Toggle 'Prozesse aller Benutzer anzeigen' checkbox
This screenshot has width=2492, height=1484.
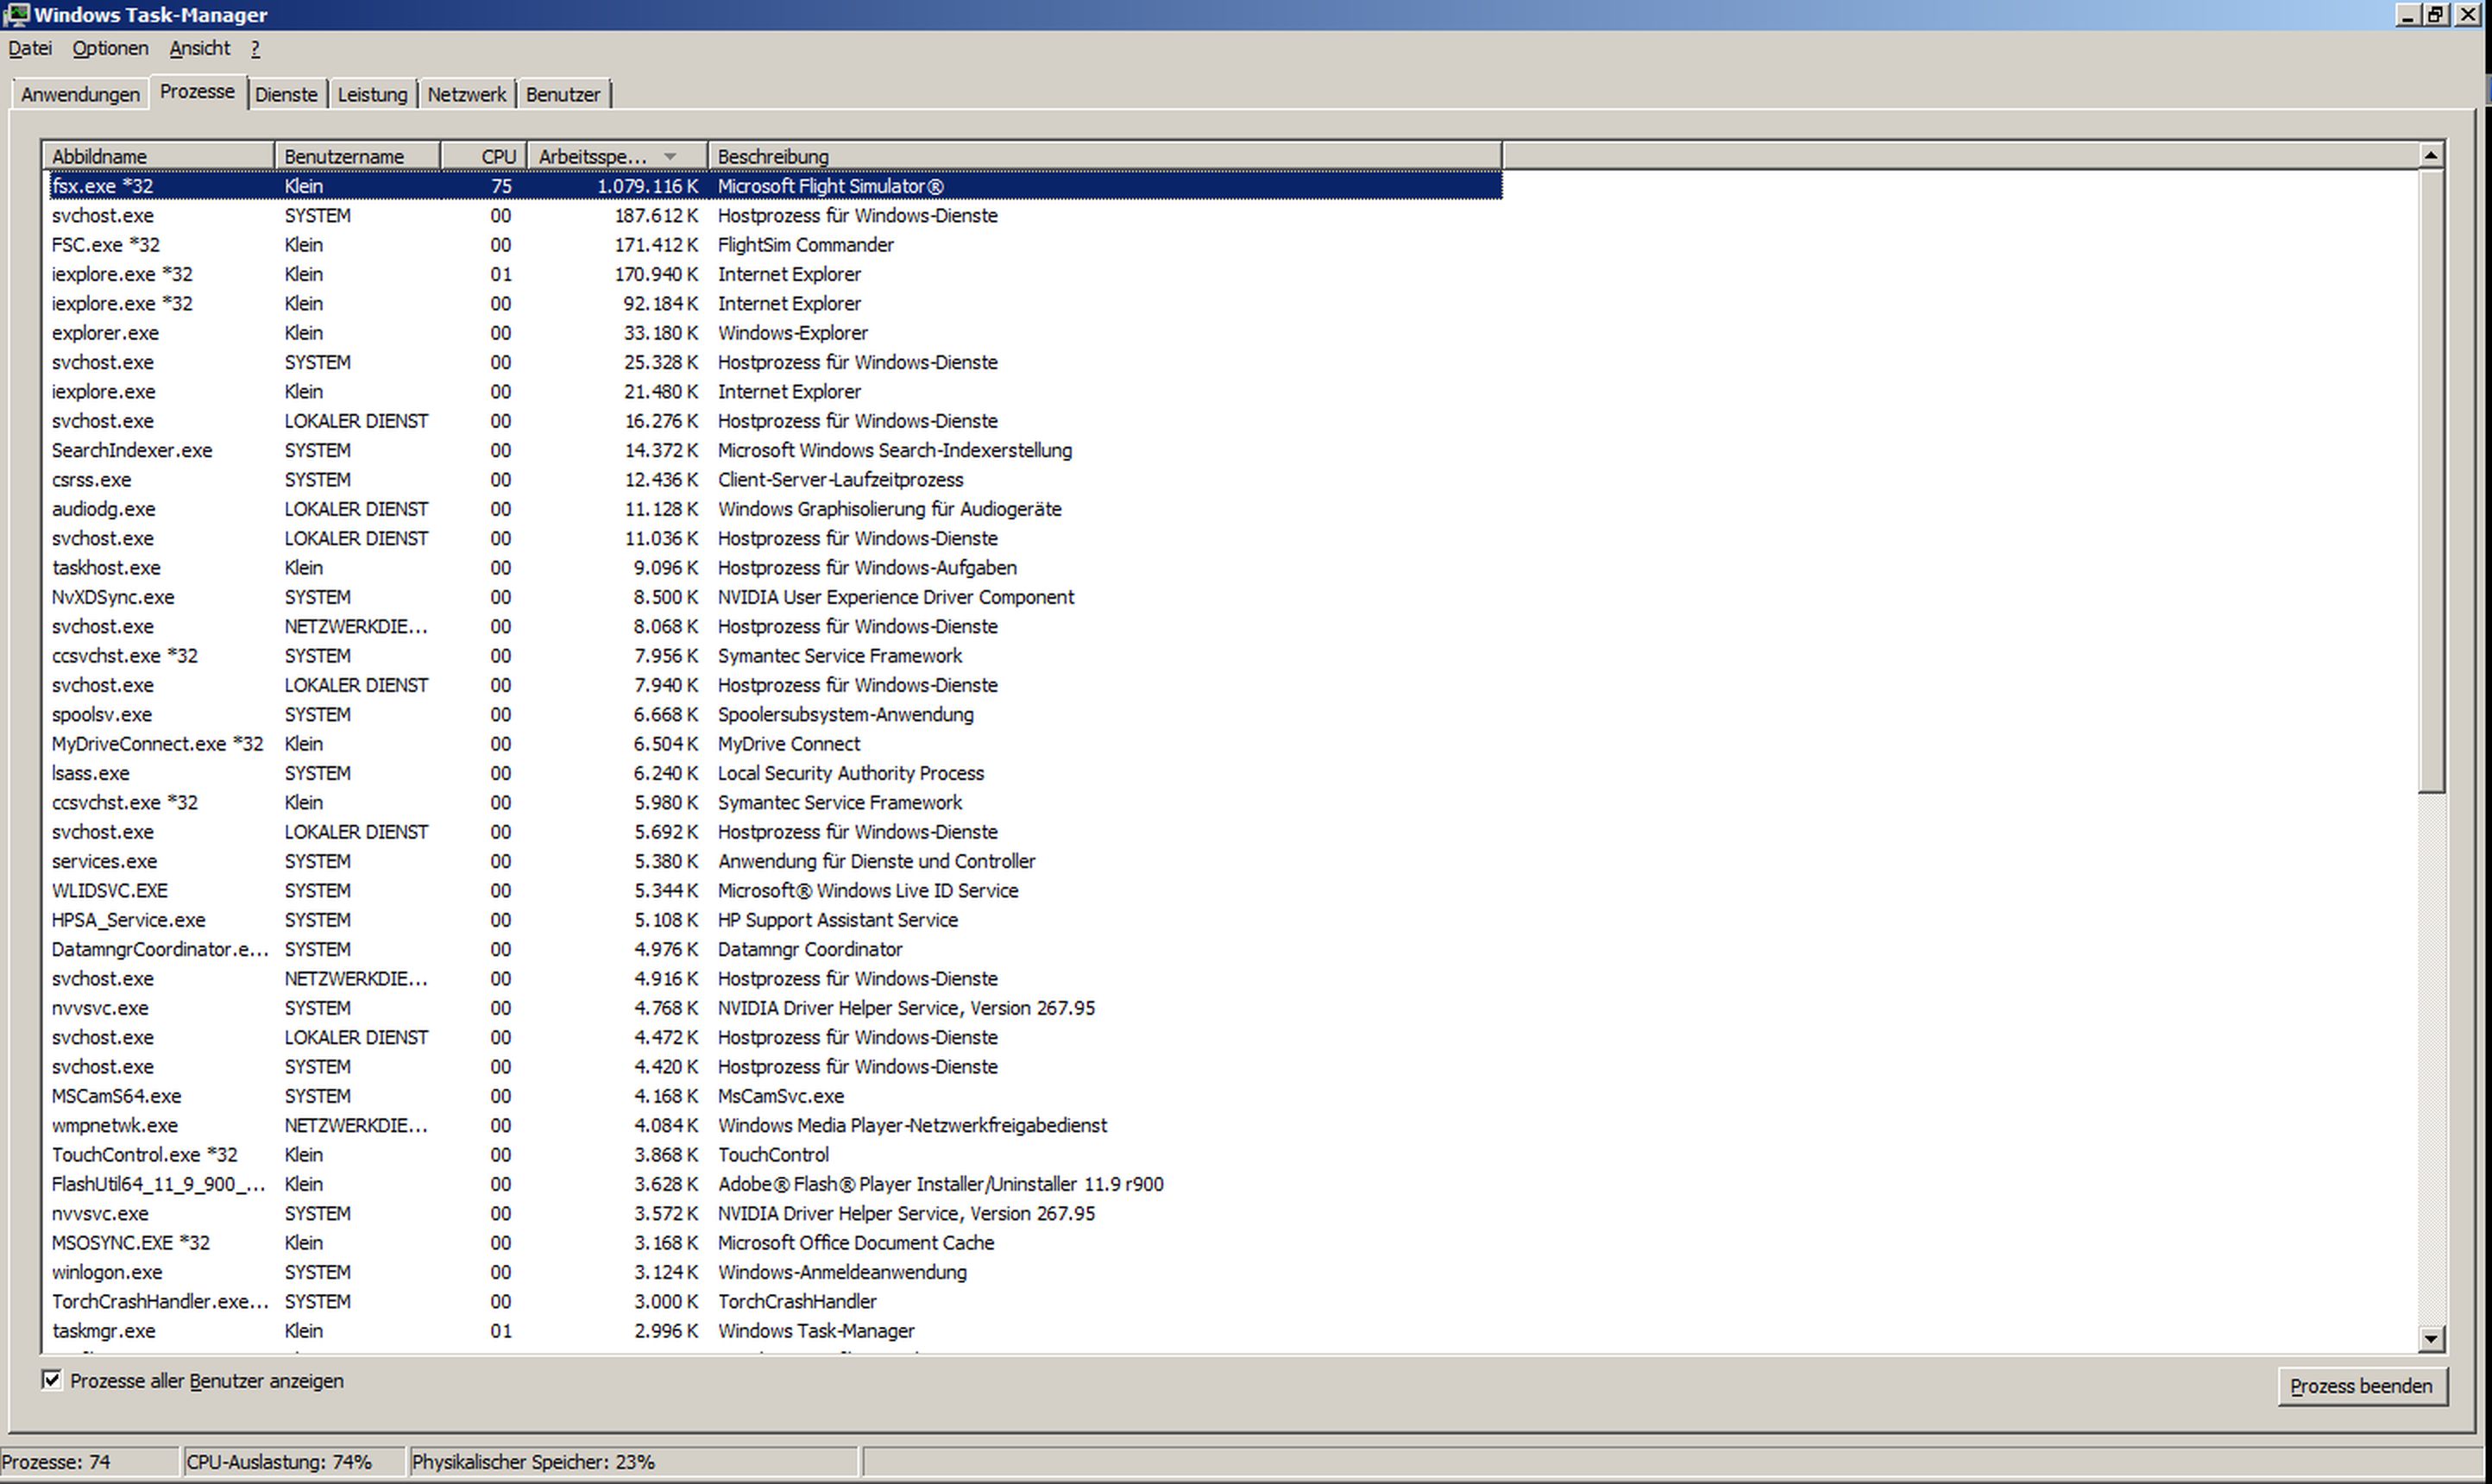point(52,1380)
